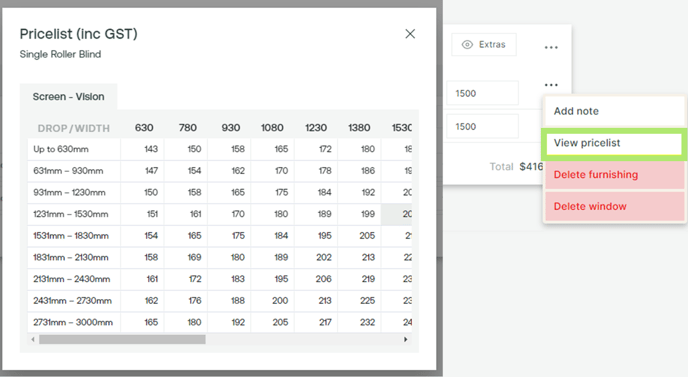The image size is (688, 377).
Task: Click the upper 1500 input field
Action: pyautogui.click(x=482, y=93)
